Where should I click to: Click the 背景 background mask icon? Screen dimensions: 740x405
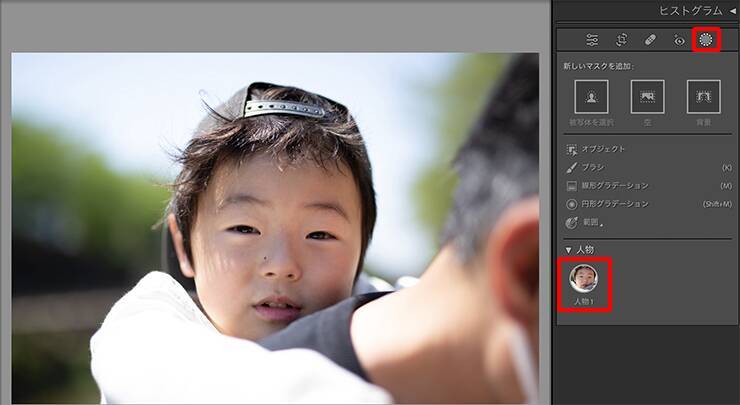(703, 96)
